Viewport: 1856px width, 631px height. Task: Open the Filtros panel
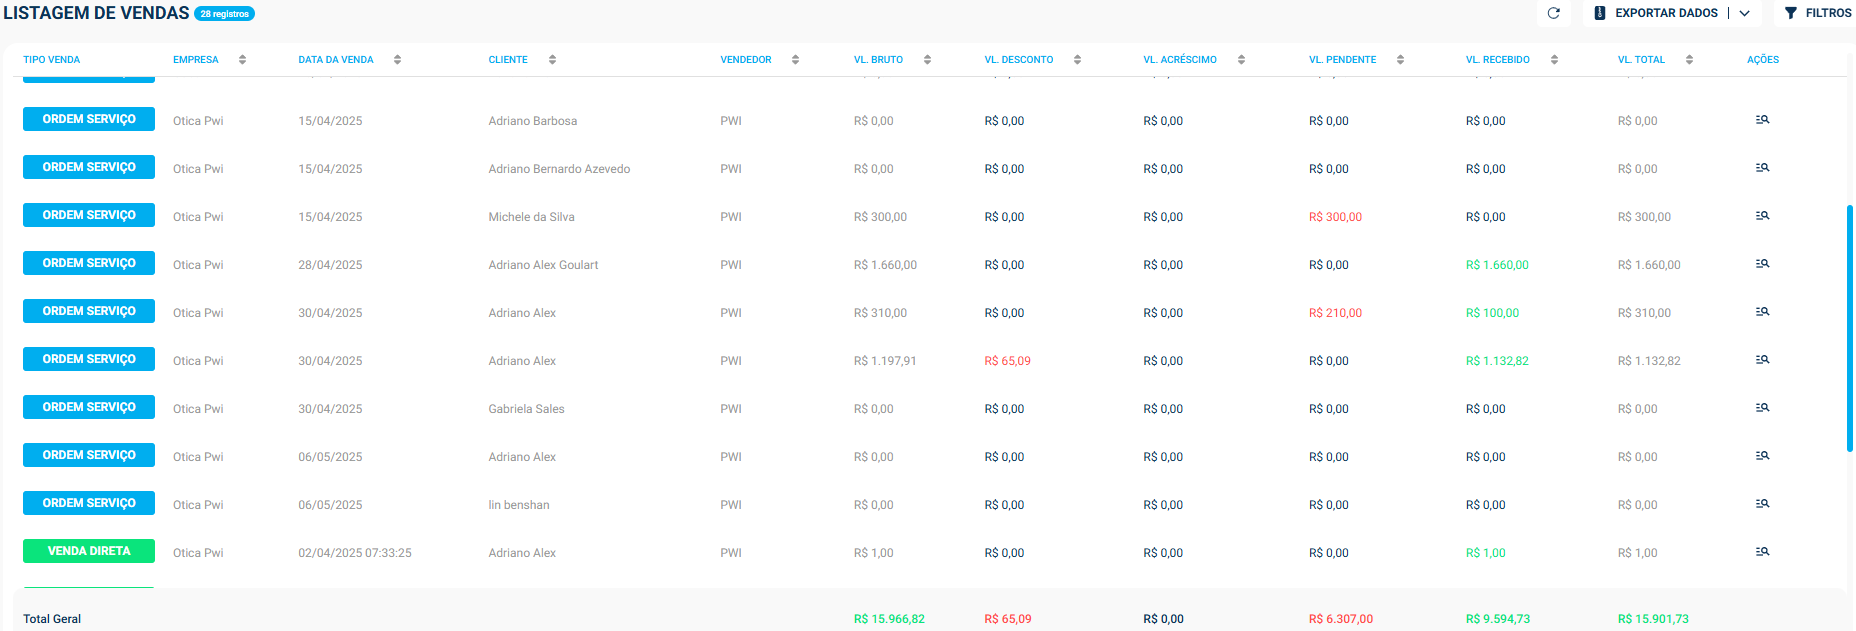pyautogui.click(x=1818, y=13)
